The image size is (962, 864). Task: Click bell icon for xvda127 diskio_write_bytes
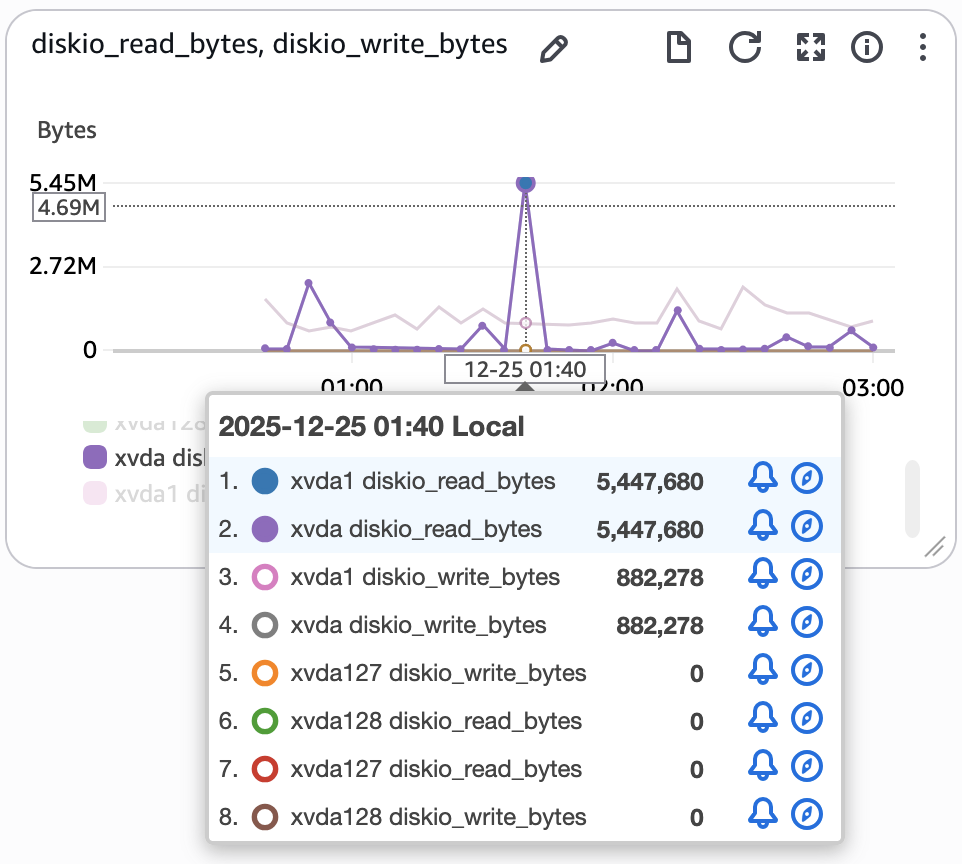(762, 671)
